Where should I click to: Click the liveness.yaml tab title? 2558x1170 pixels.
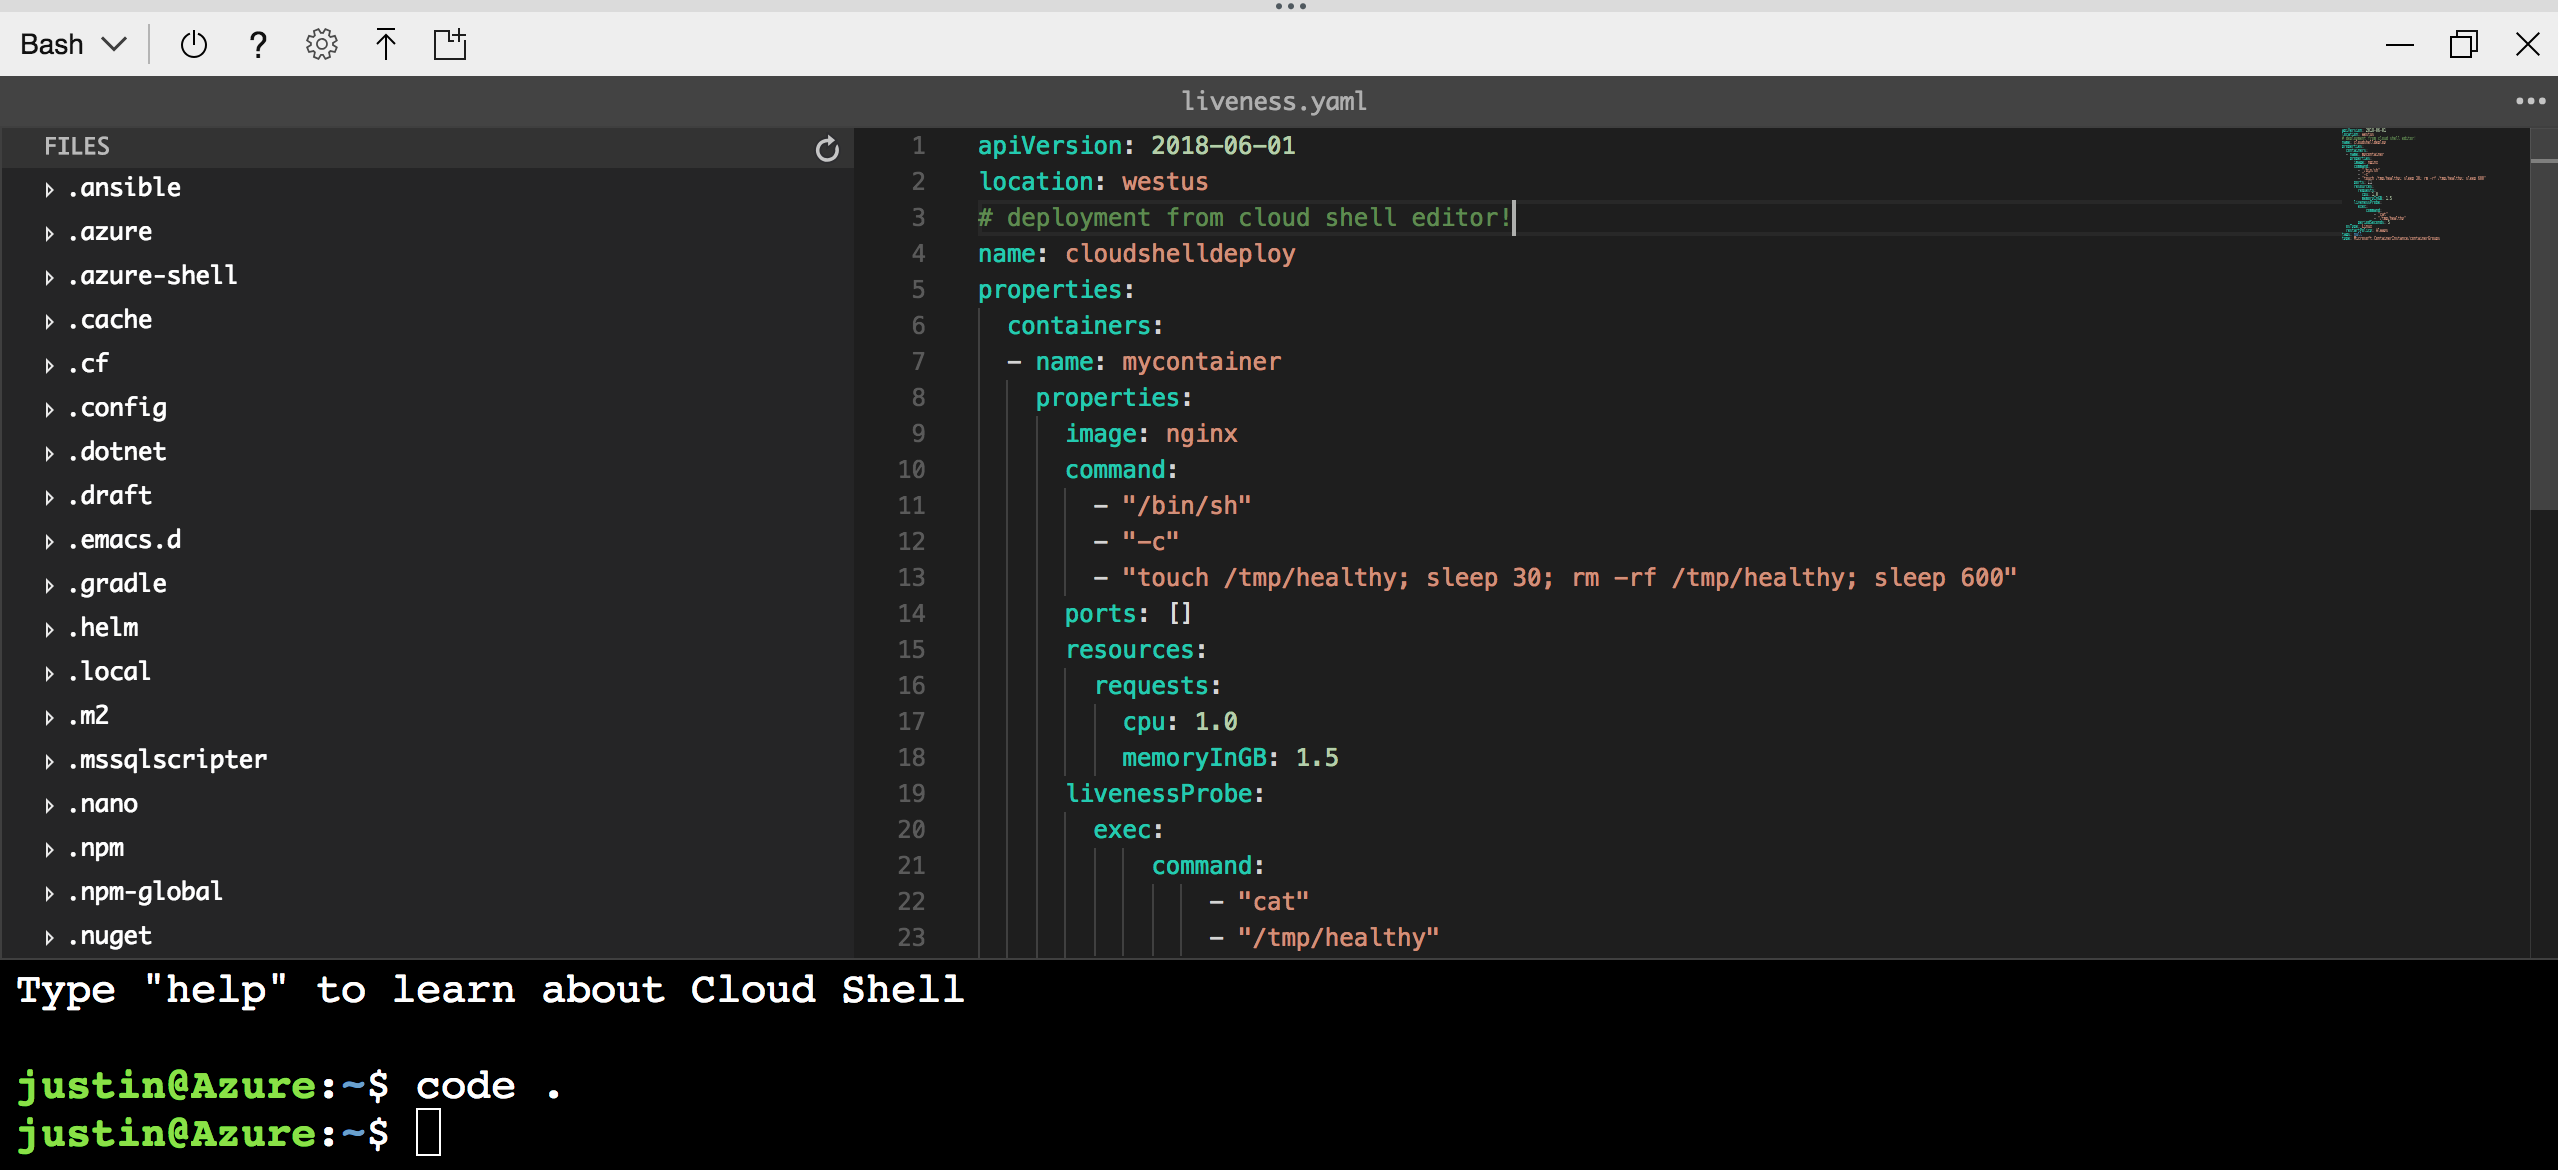(1277, 101)
